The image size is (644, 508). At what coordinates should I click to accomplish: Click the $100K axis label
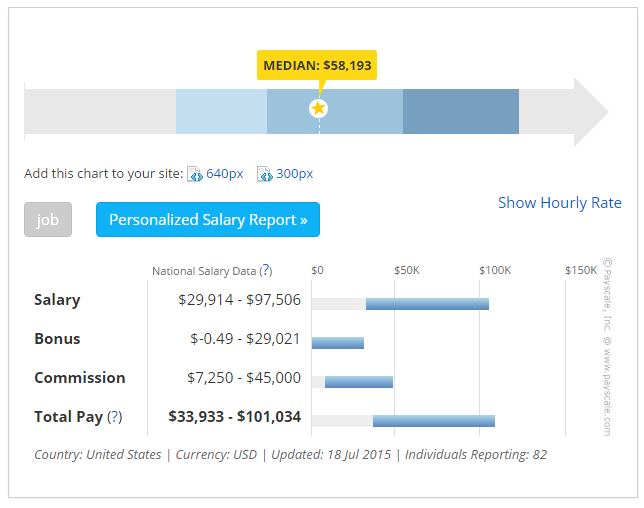(495, 270)
